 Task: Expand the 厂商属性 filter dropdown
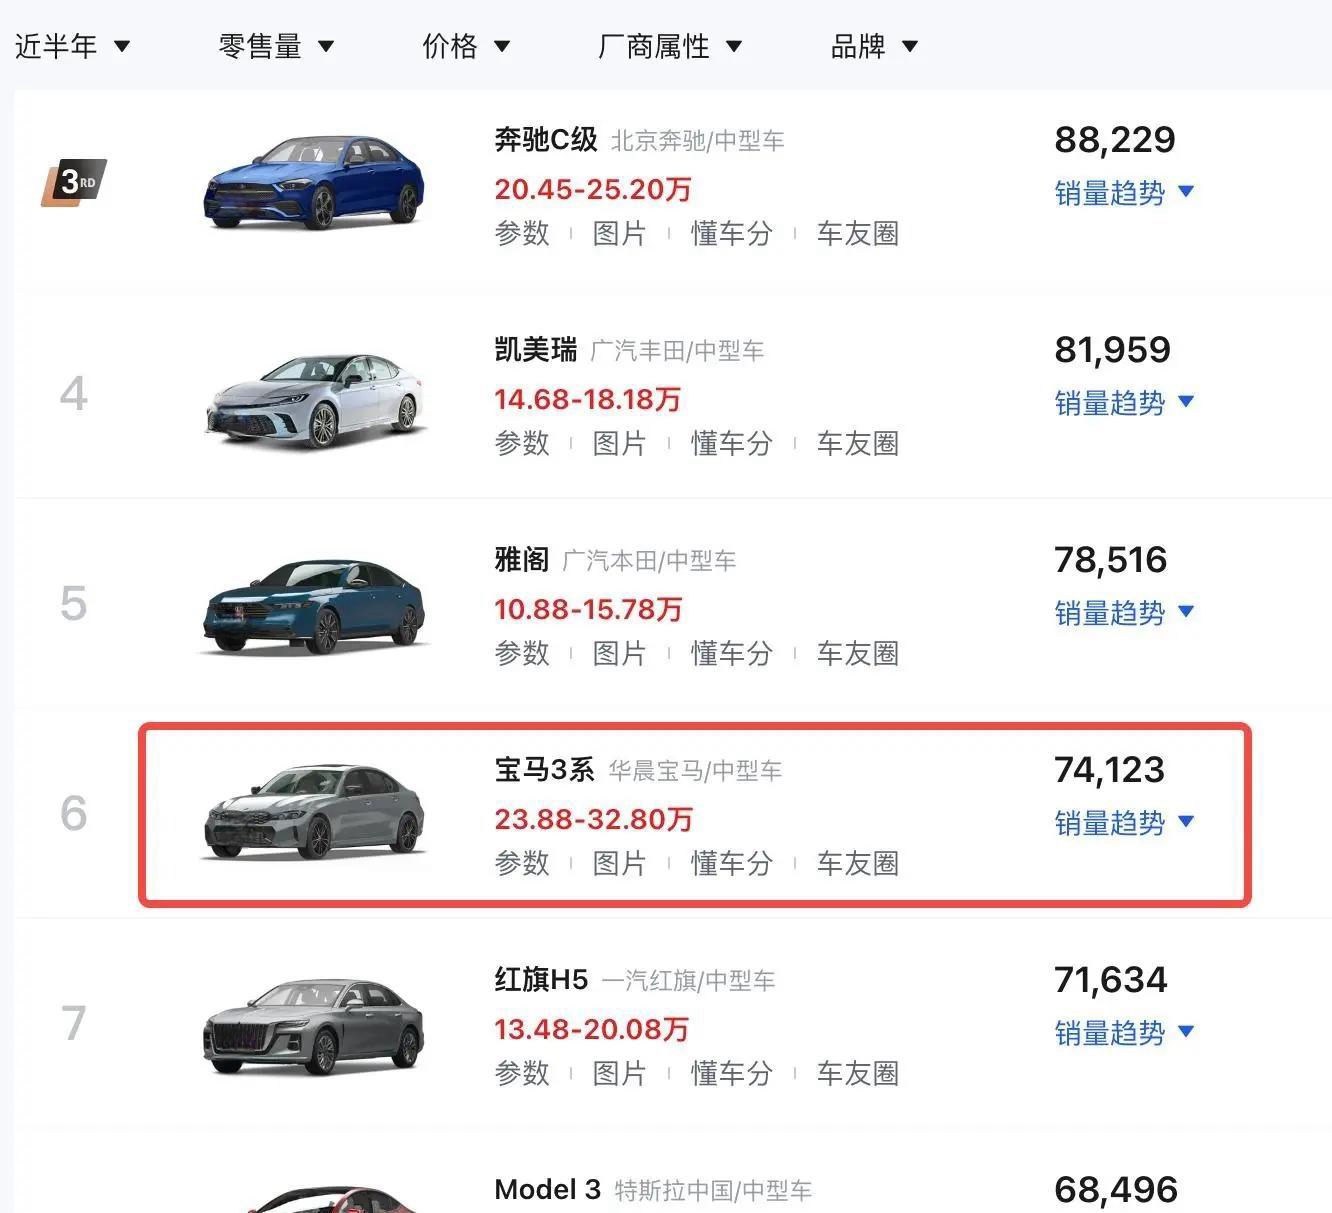(x=669, y=46)
